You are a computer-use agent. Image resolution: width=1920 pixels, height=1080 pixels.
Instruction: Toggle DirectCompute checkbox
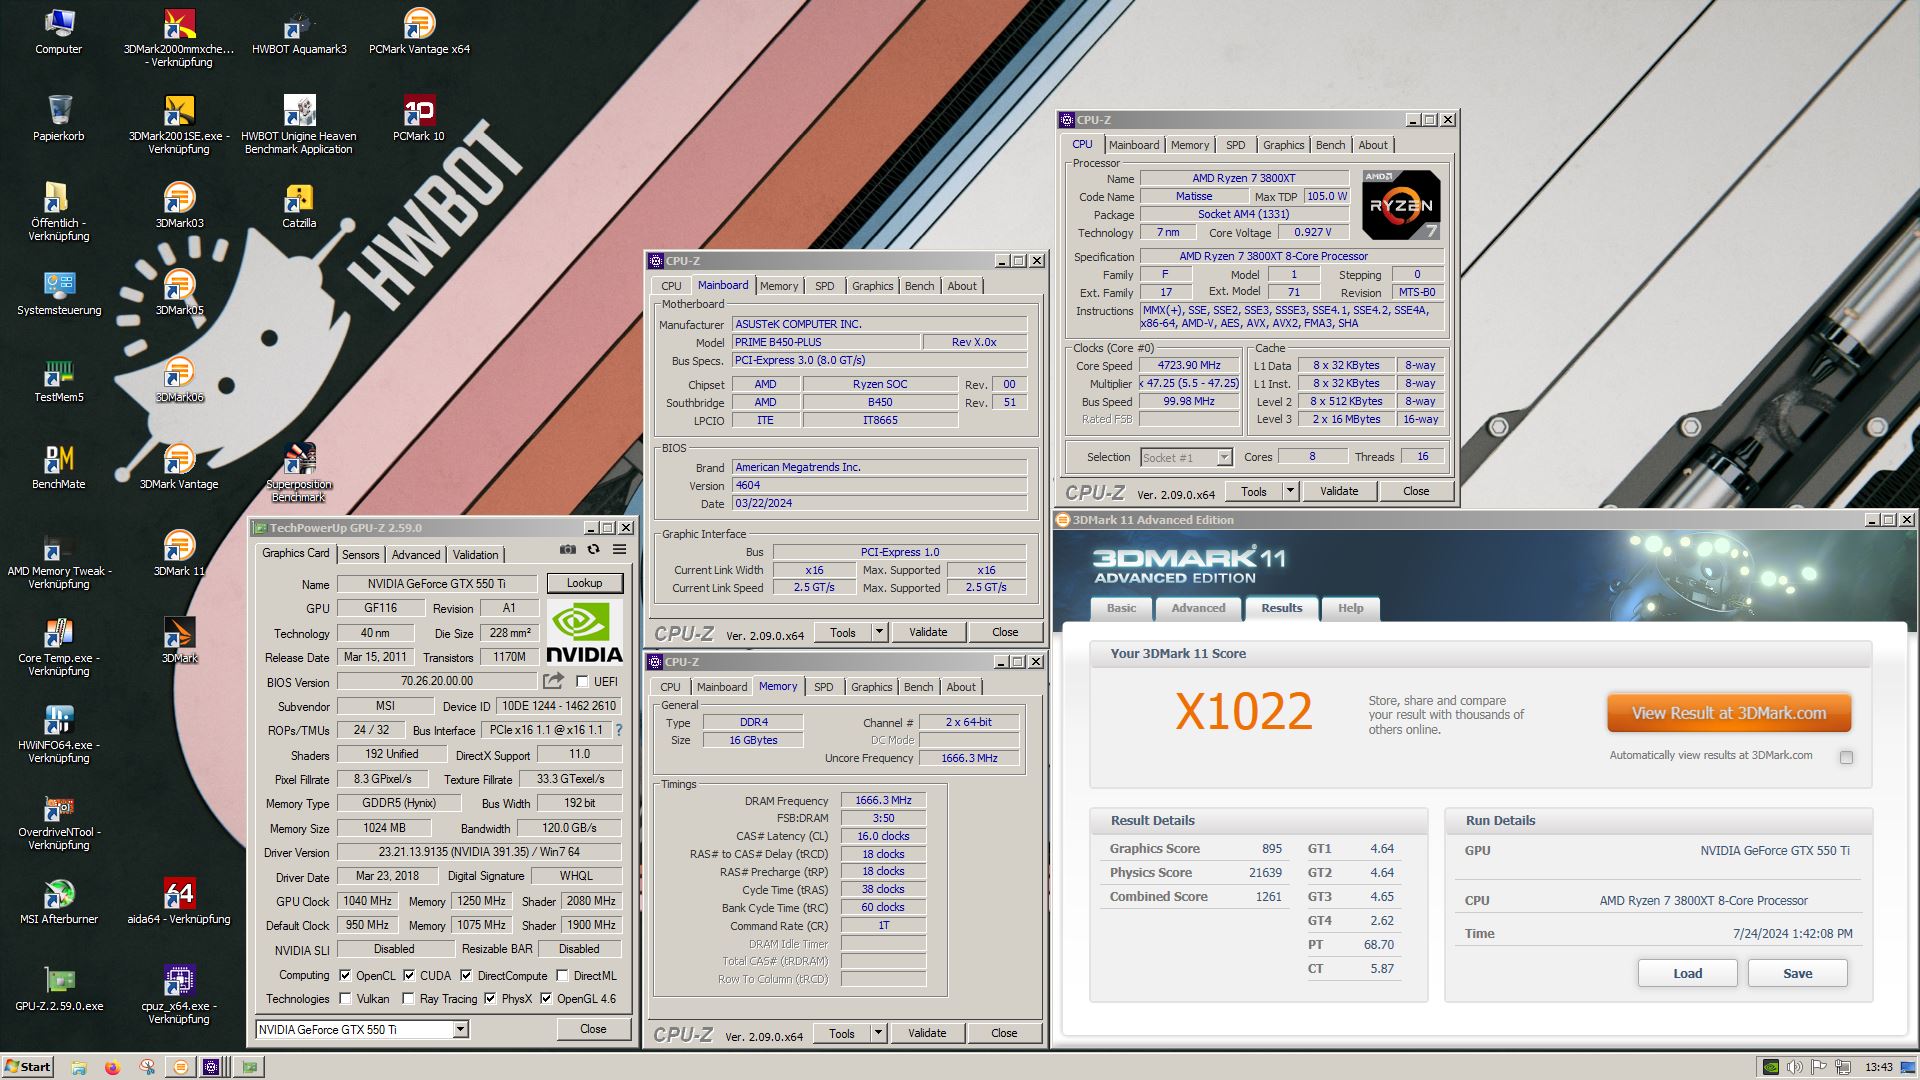[466, 975]
